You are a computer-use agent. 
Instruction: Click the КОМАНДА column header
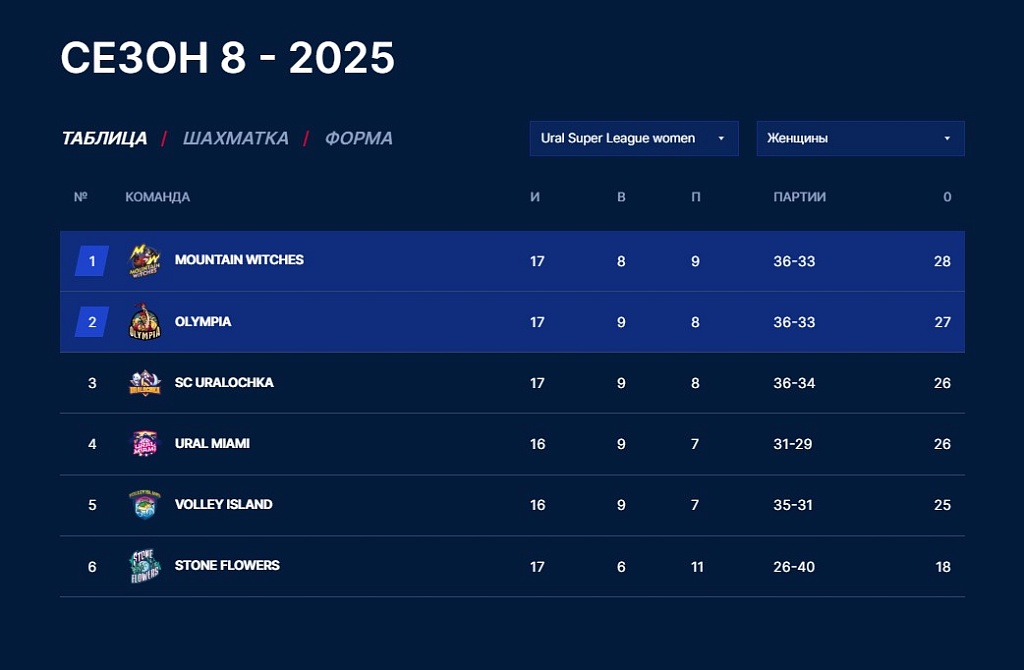[x=157, y=197]
